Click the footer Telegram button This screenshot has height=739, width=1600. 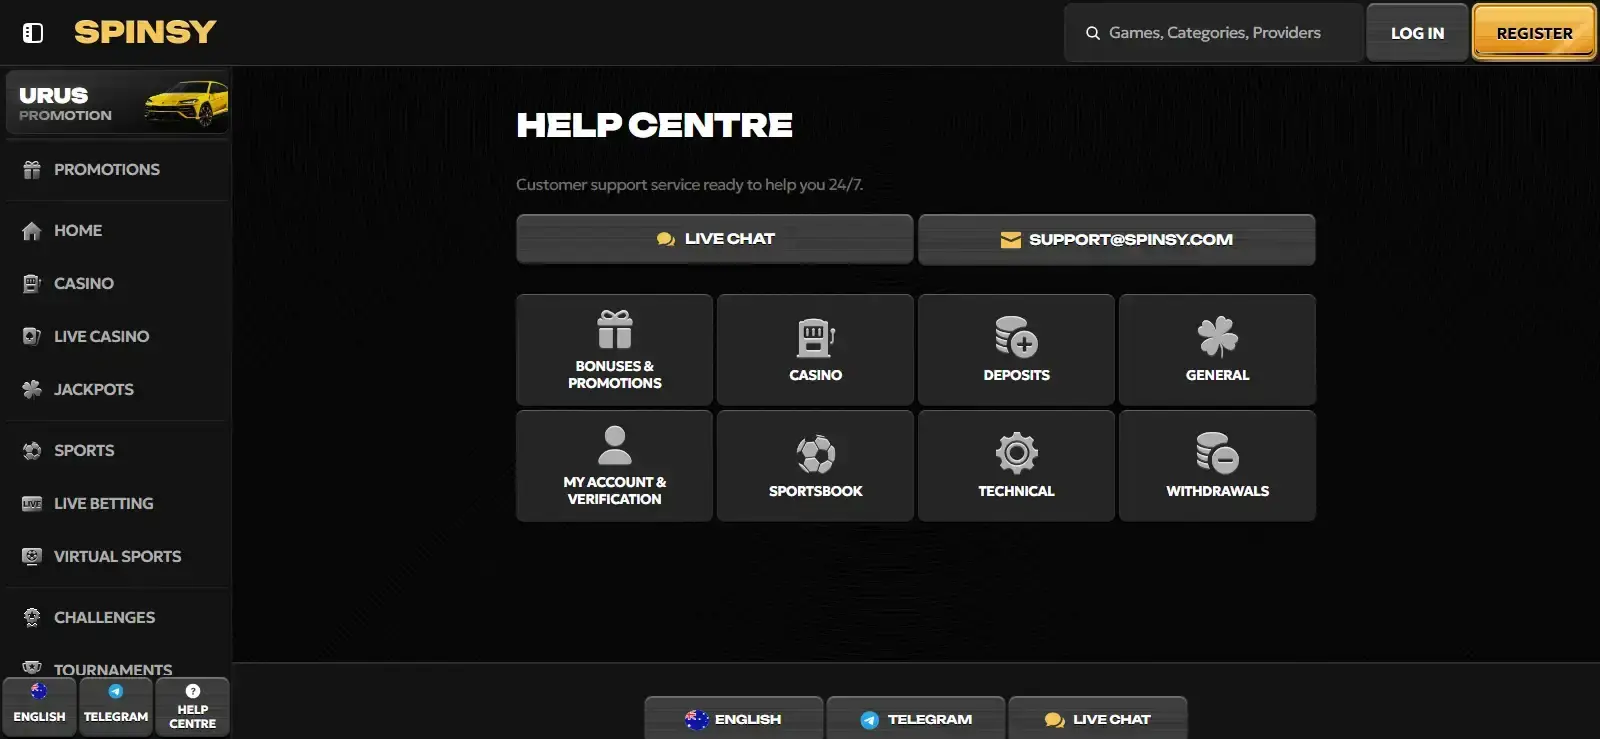(x=916, y=719)
